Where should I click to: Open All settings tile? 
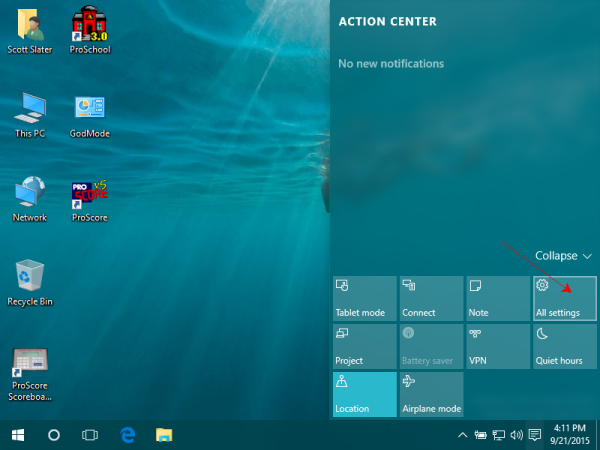click(x=565, y=298)
